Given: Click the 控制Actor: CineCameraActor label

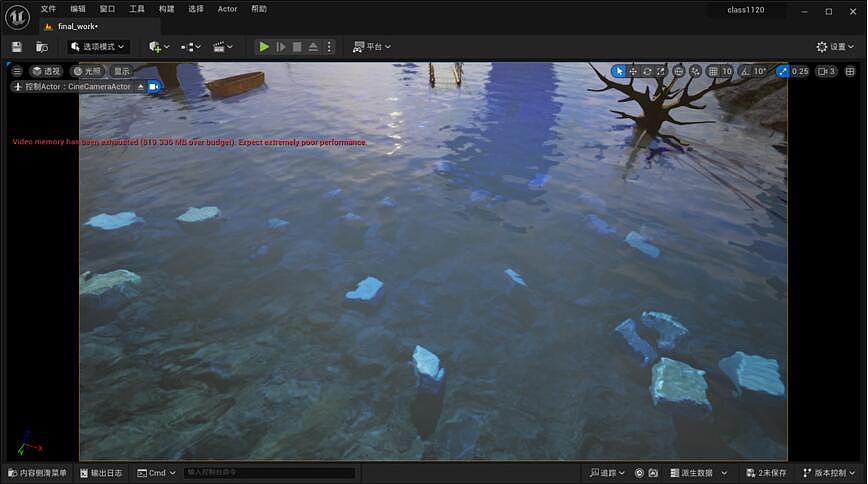Looking at the screenshot, I should click(x=78, y=87).
